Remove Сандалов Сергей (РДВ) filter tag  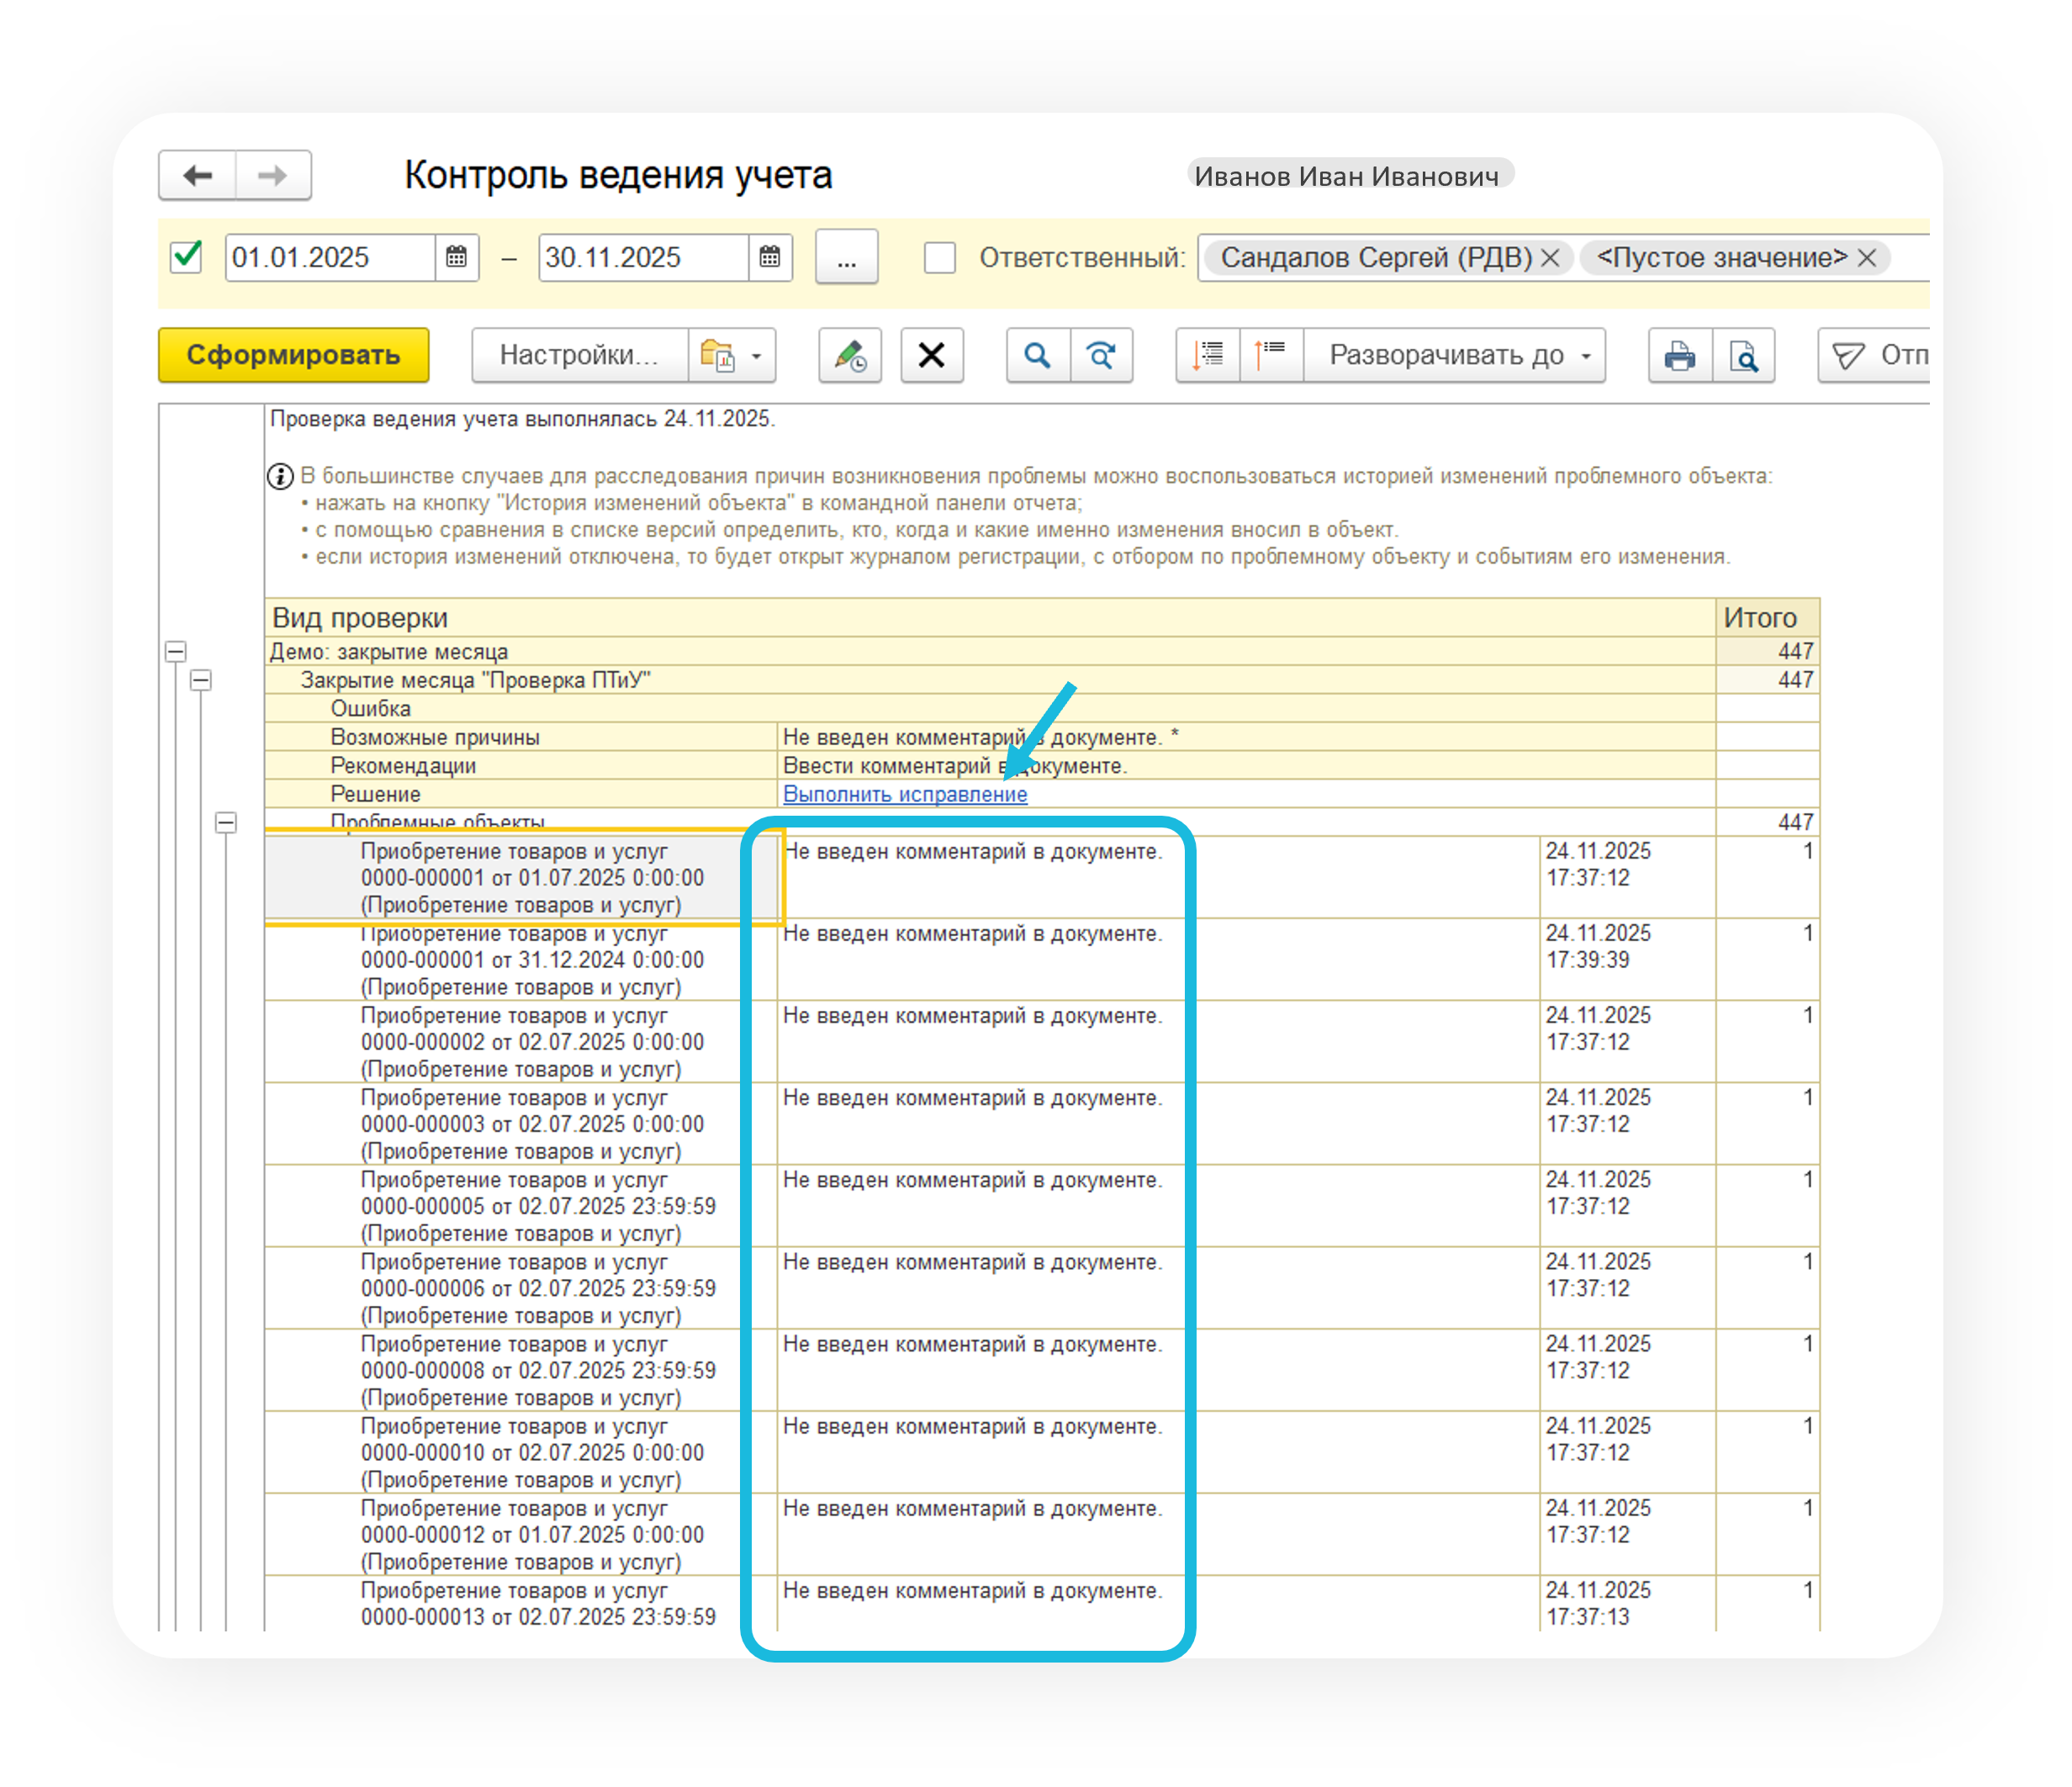(x=1550, y=258)
